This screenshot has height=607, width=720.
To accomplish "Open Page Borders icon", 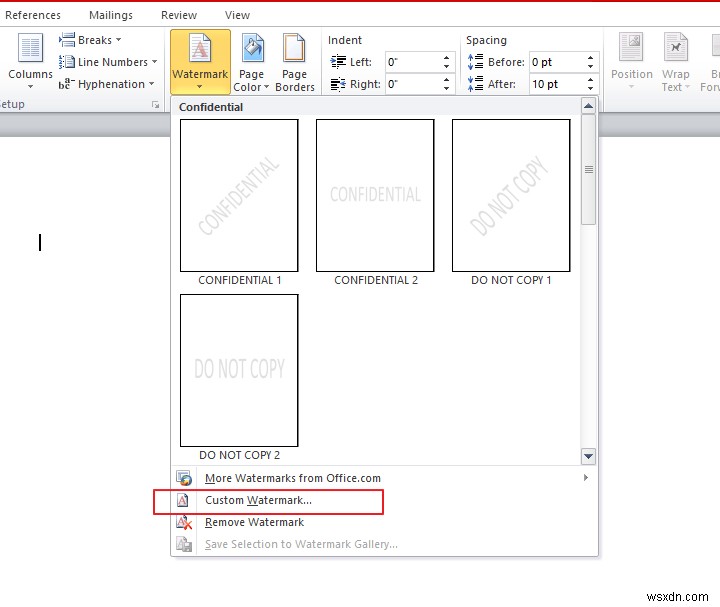I will click(294, 48).
